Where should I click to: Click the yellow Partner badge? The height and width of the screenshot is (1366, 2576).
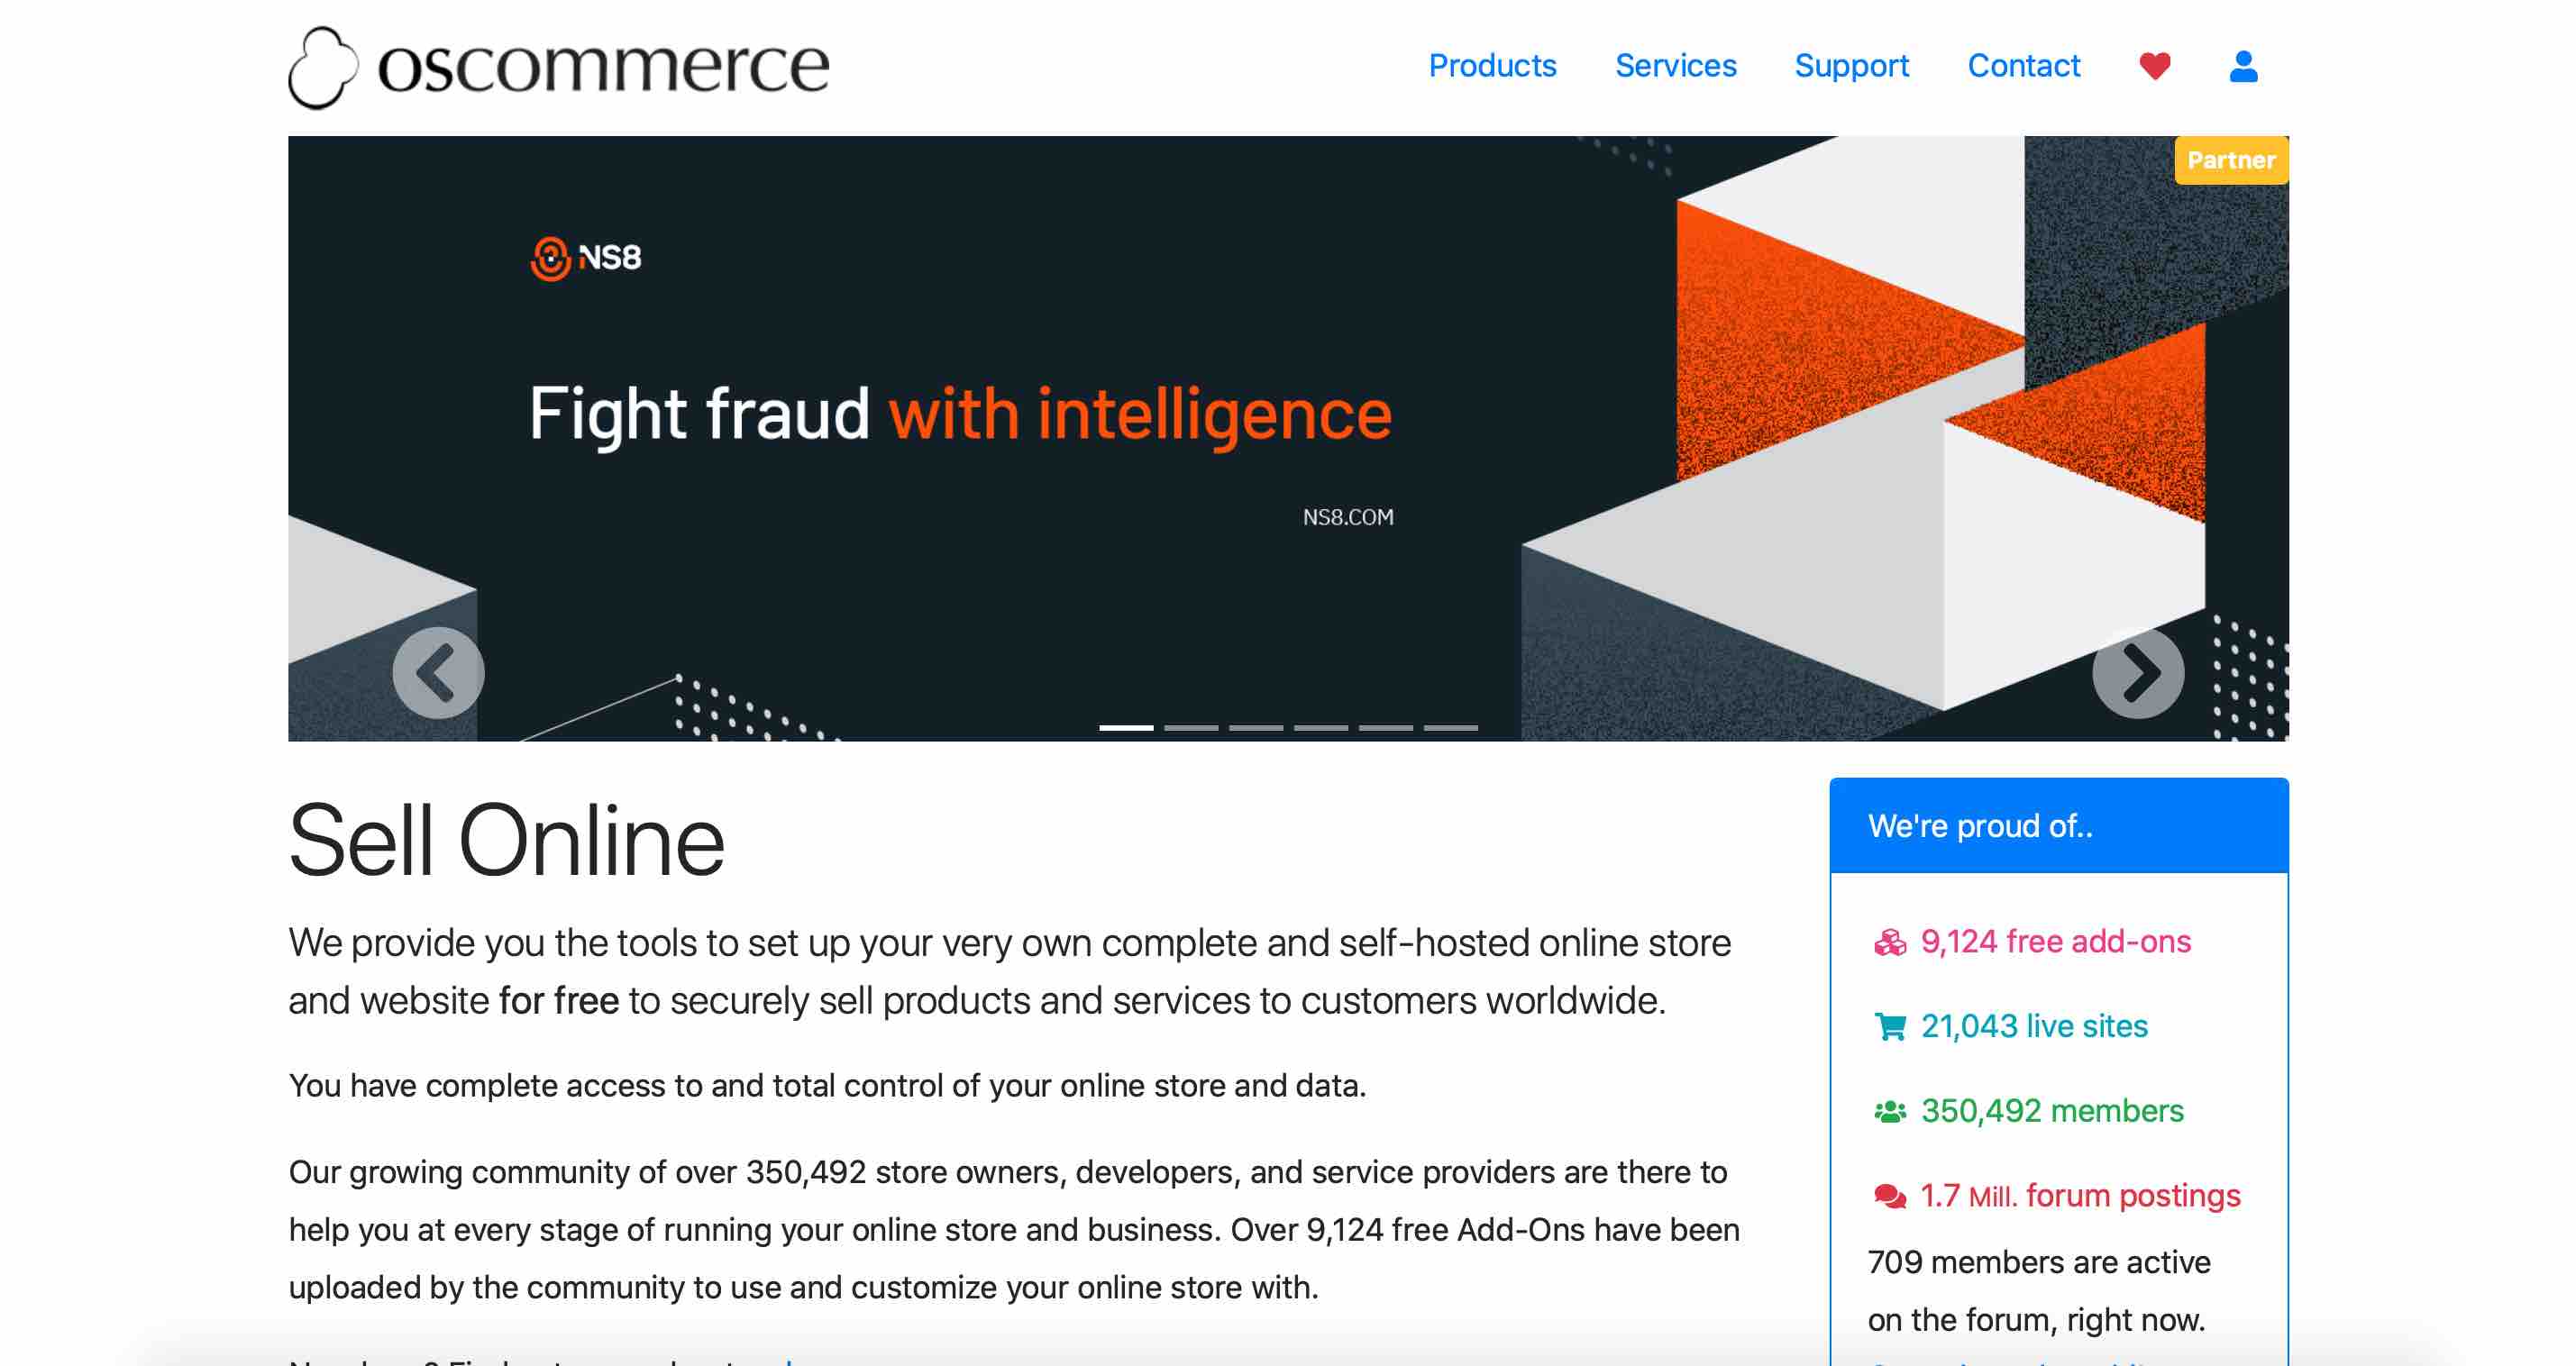2230,160
